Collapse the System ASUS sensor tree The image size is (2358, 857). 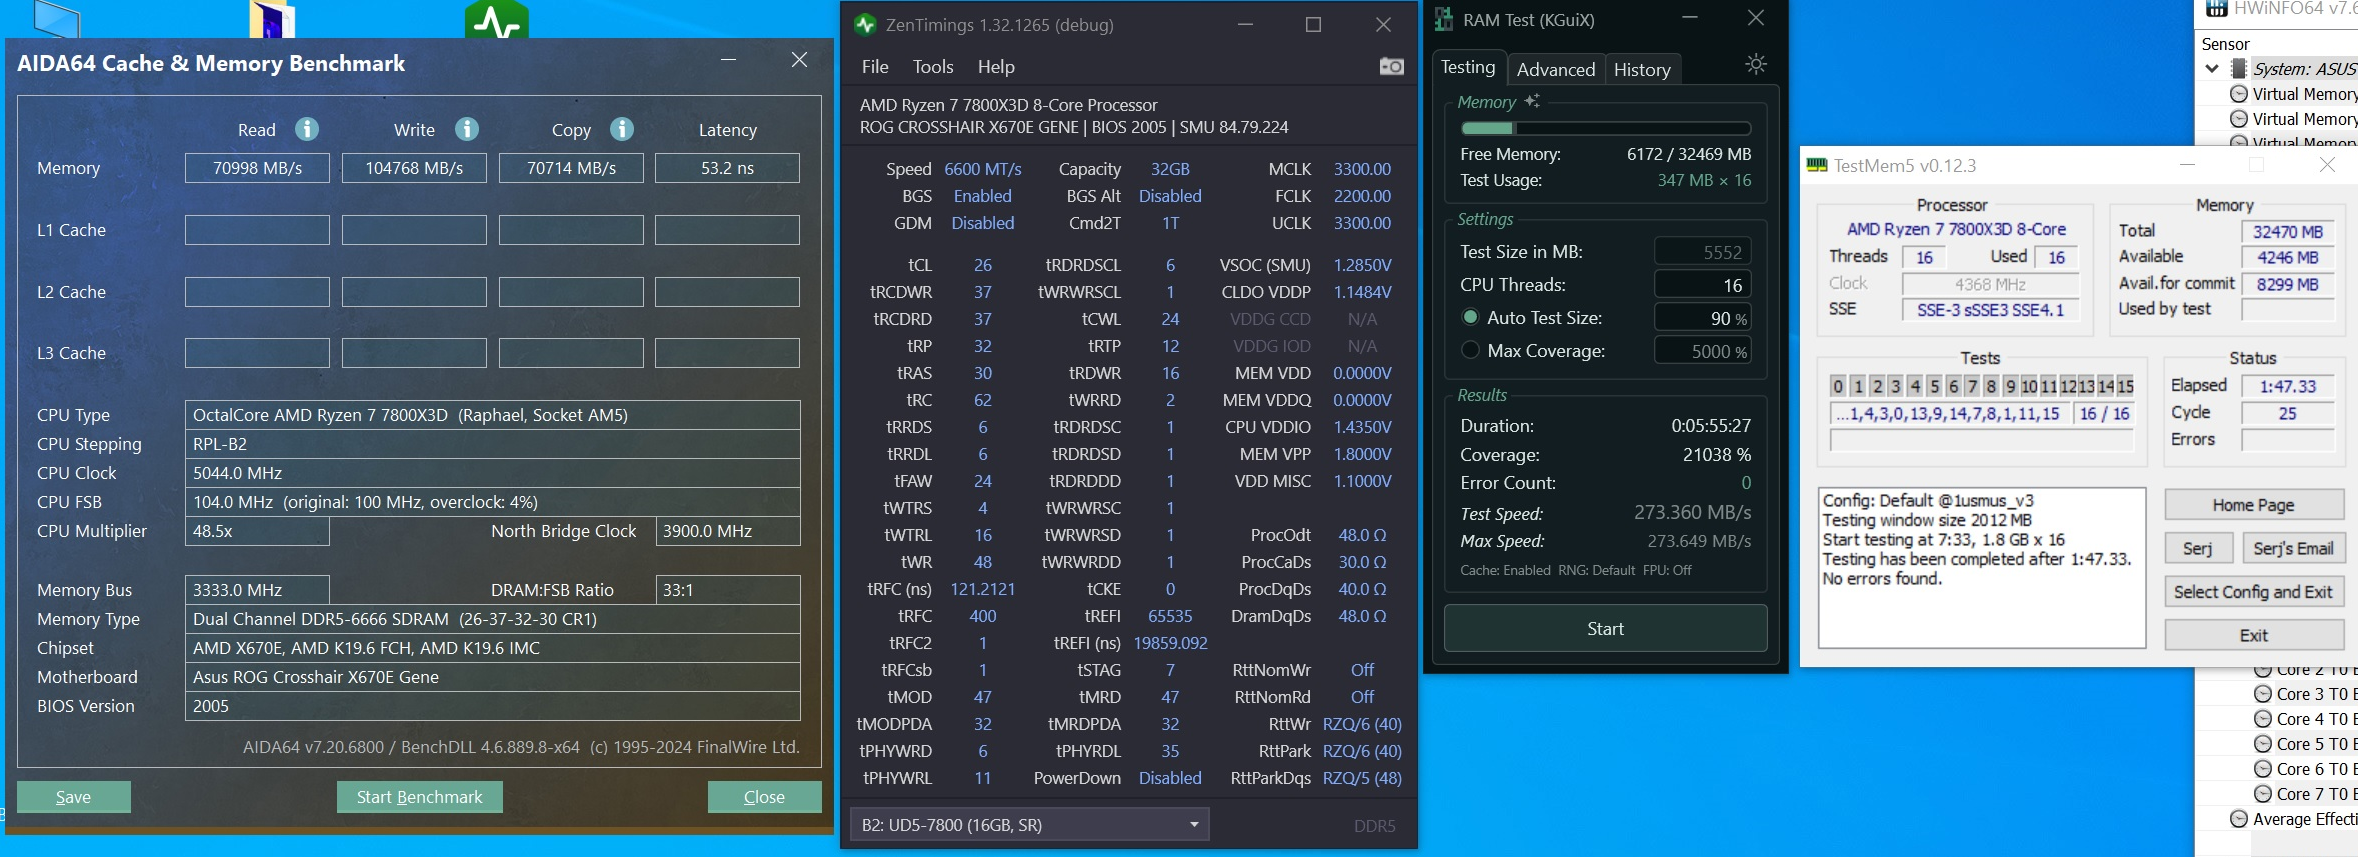[x=2212, y=69]
